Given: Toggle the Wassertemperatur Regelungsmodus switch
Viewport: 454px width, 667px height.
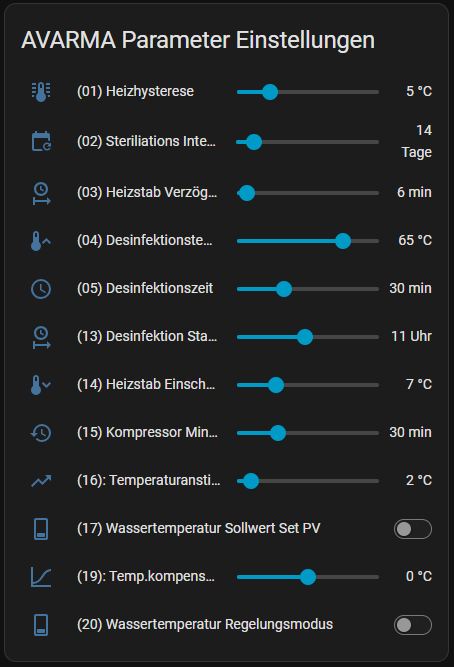Looking at the screenshot, I should tap(413, 625).
